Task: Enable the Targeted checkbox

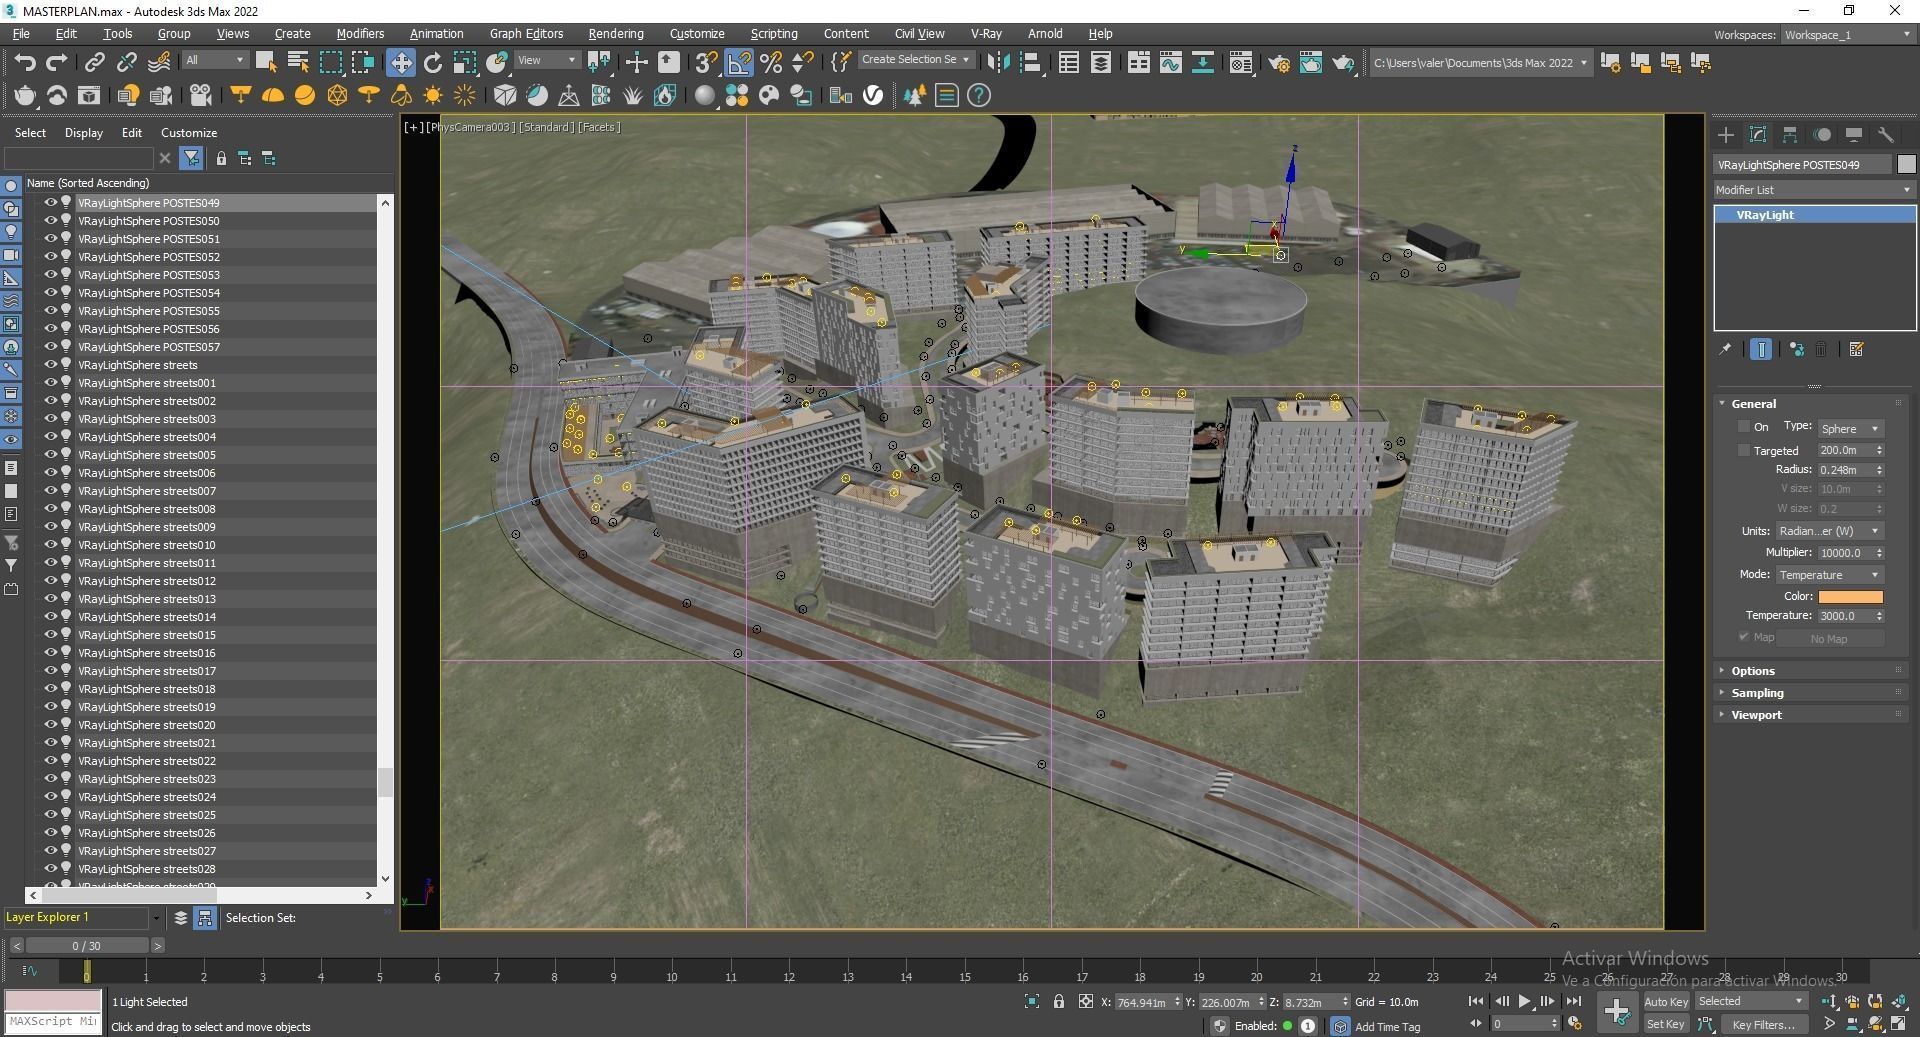Action: (x=1744, y=450)
